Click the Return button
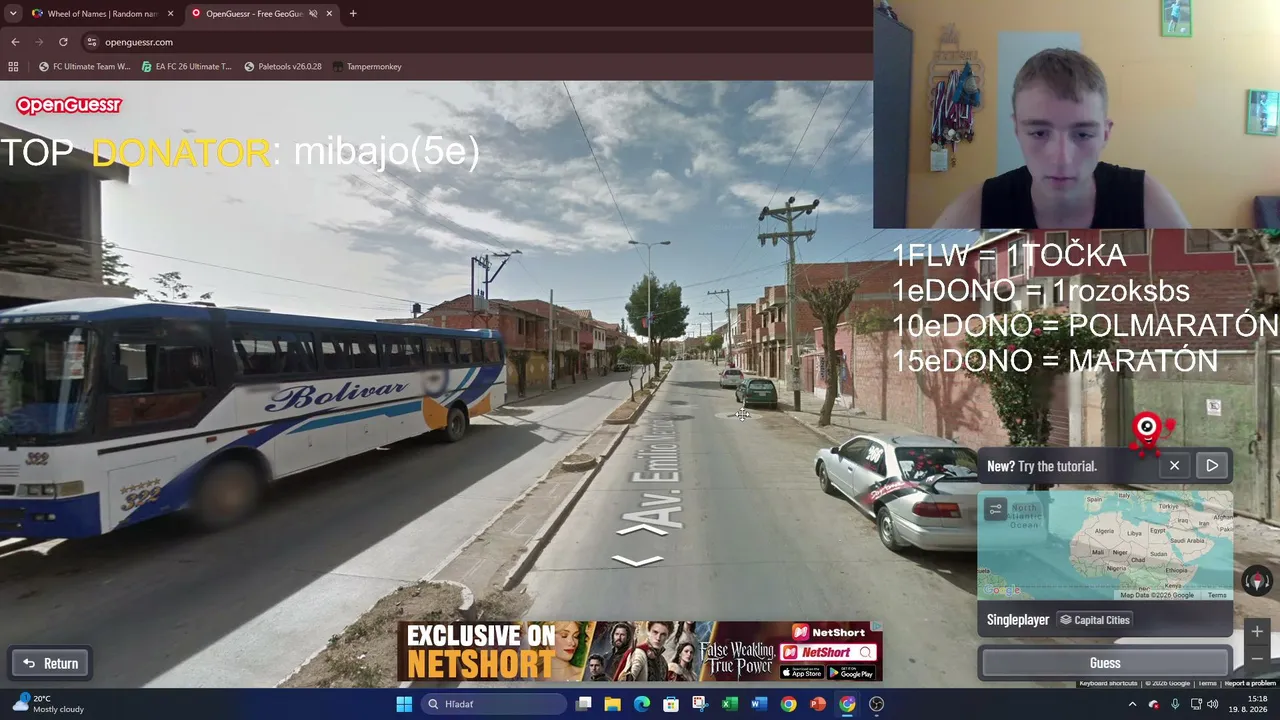This screenshot has height=720, width=1280. coord(51,663)
